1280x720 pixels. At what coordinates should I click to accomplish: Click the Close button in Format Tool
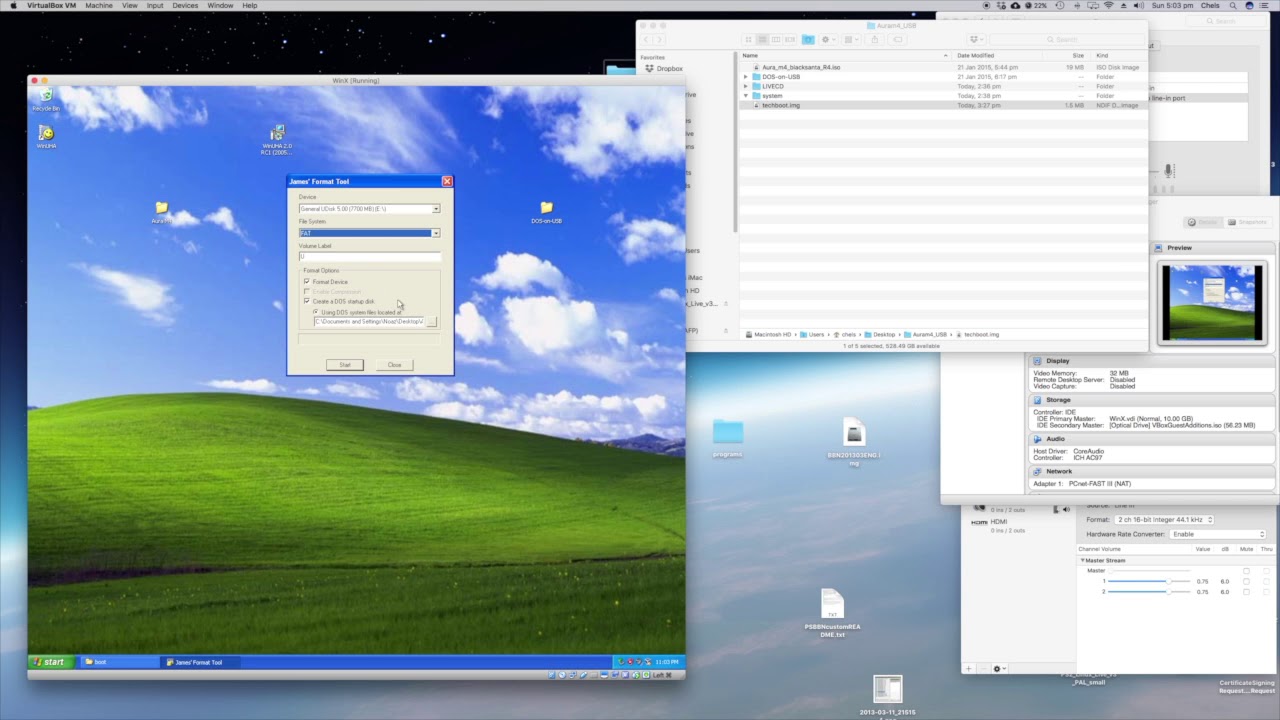[x=394, y=365]
